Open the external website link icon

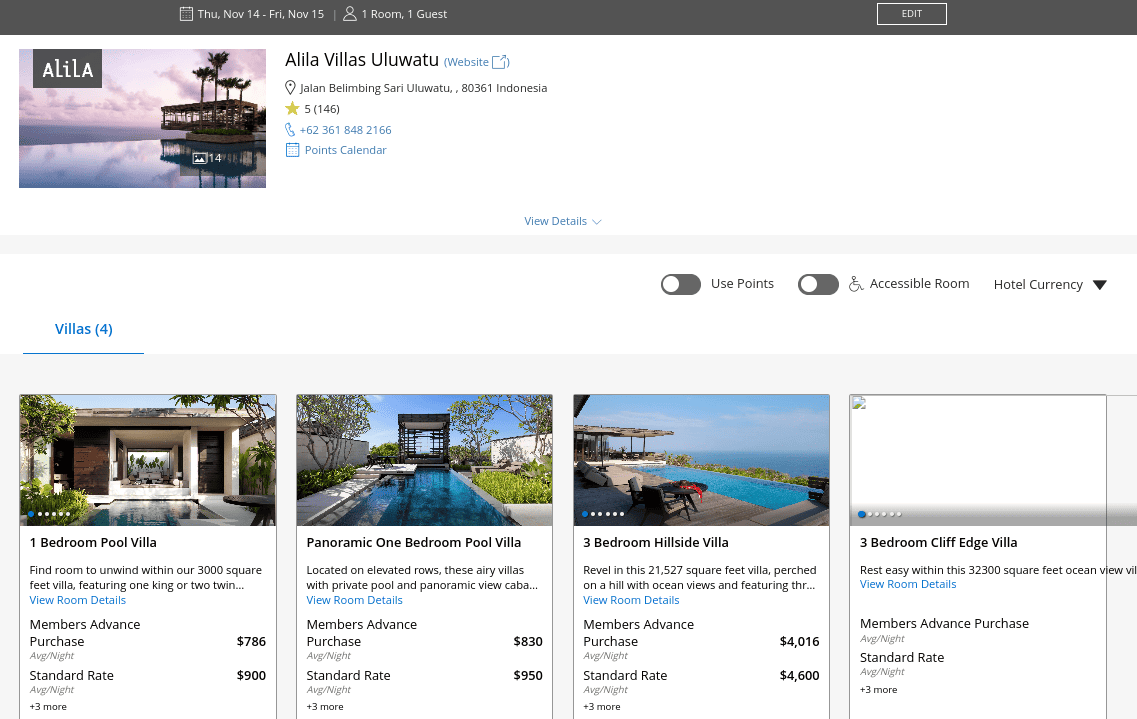point(500,62)
